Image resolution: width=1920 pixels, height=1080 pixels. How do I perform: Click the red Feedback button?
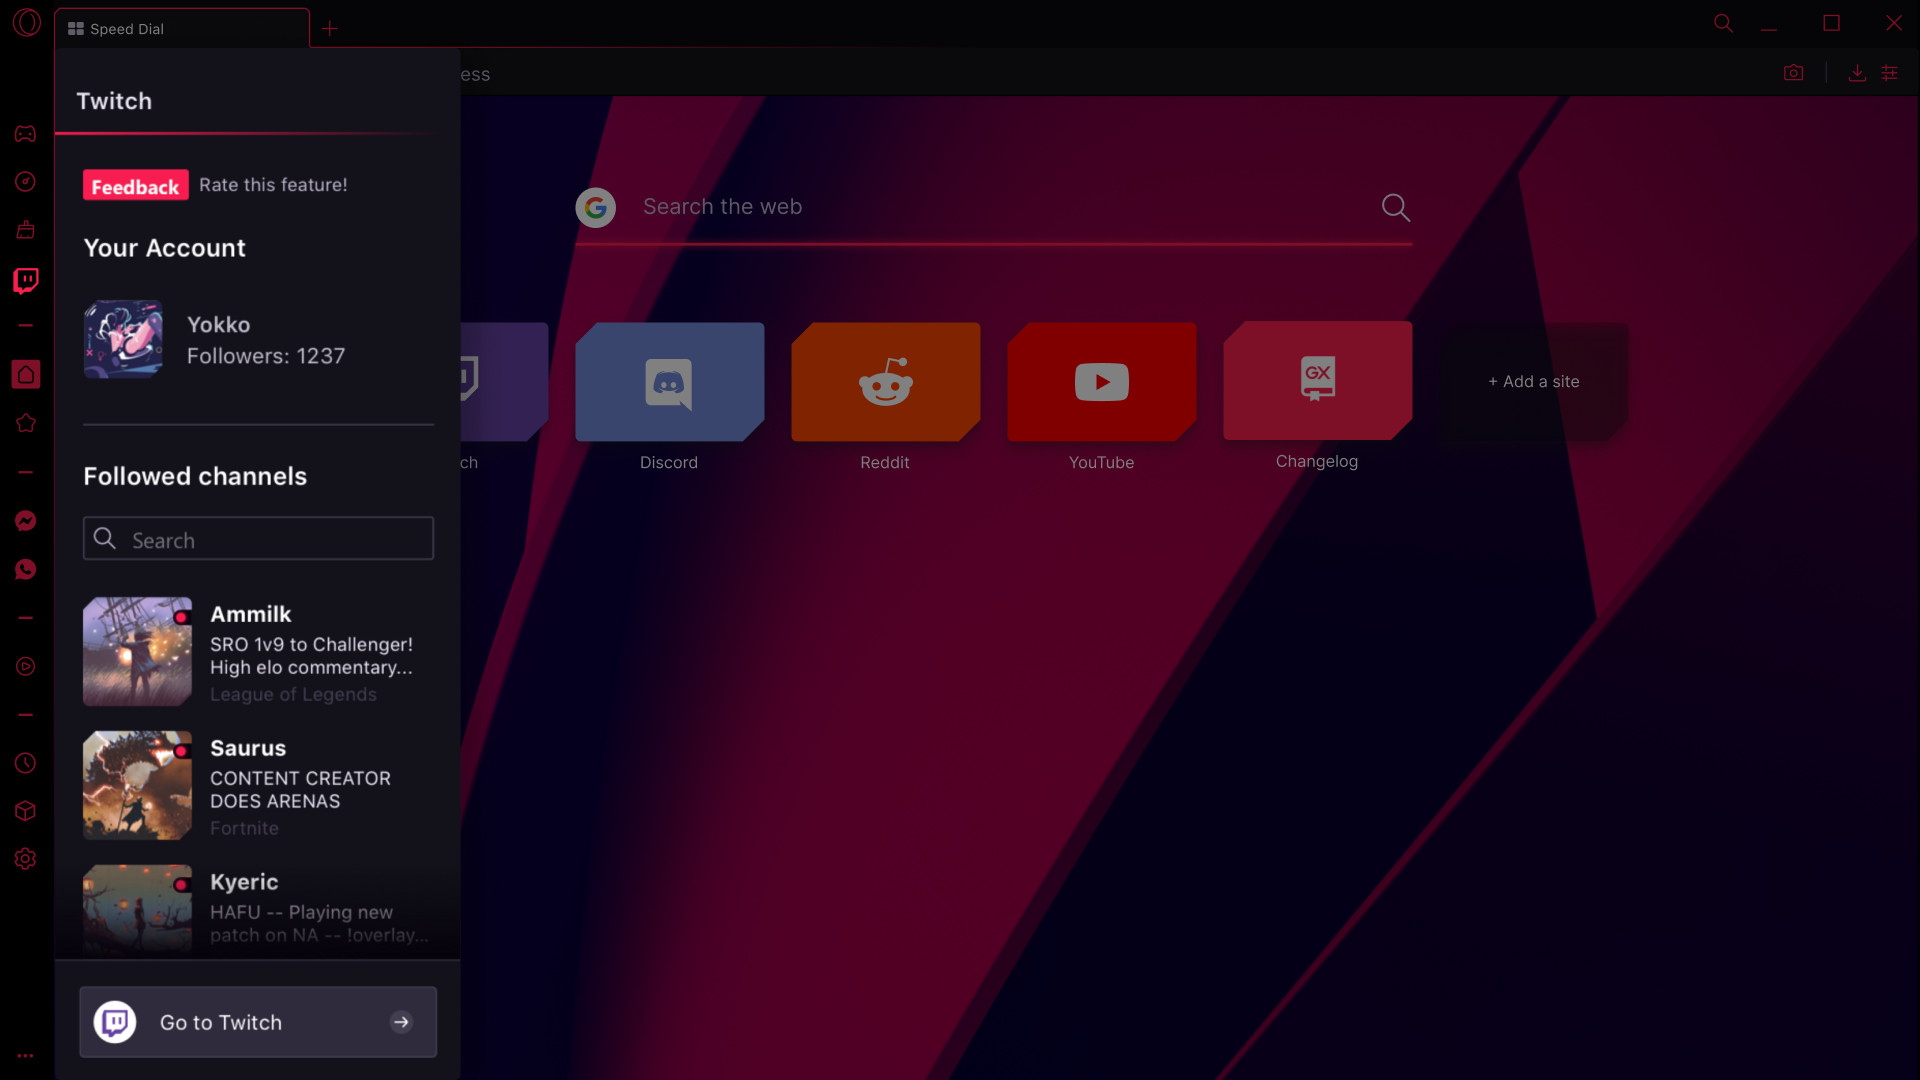135,185
